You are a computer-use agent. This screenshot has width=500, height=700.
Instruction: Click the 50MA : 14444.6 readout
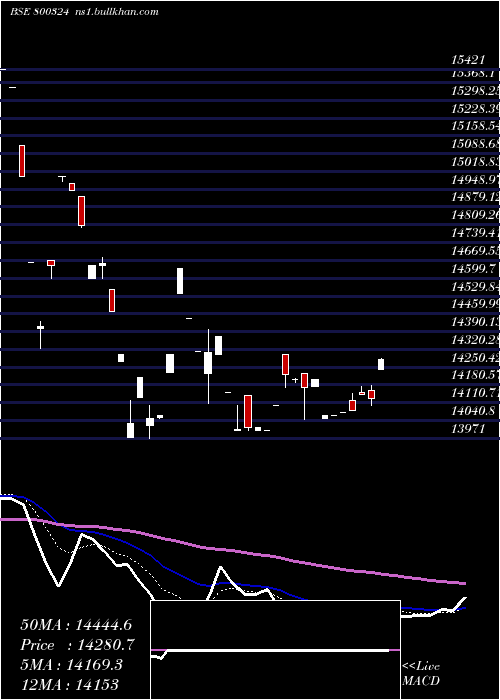pos(76,625)
